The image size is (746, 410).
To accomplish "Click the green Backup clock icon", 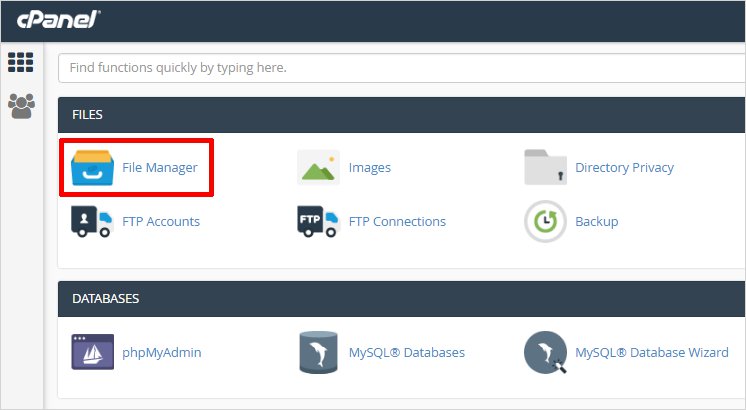I will 545,221.
